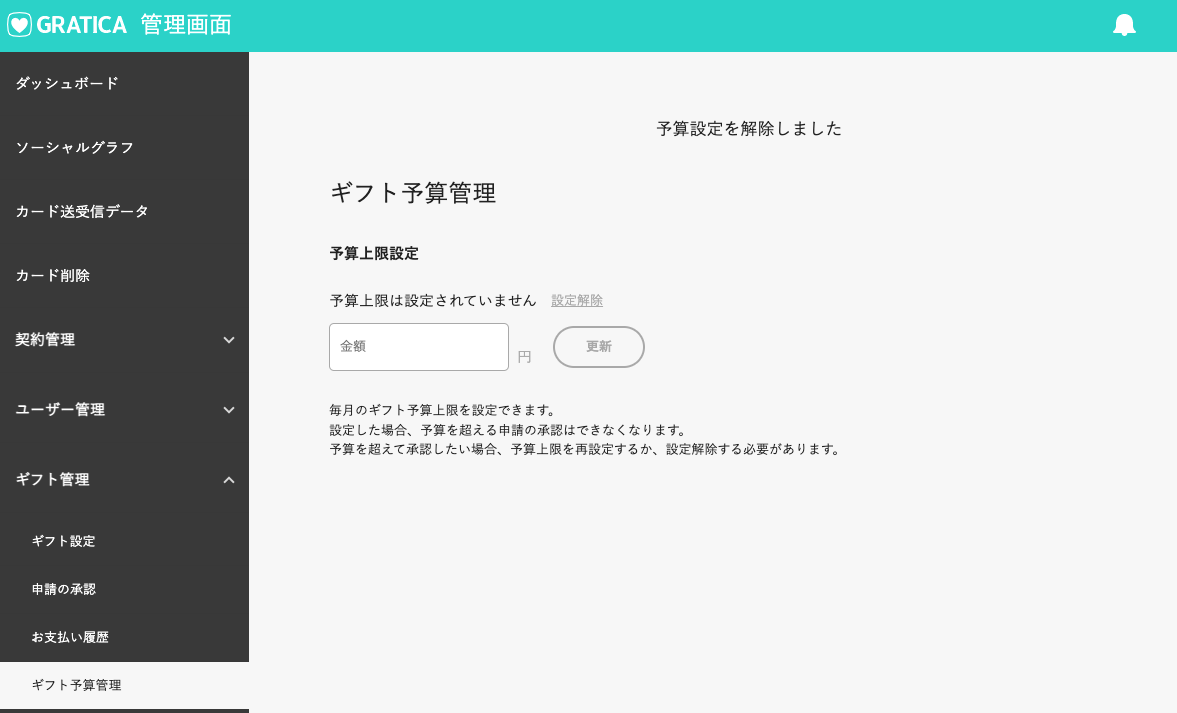This screenshot has width=1177, height=713.
Task: Click the 契約管理 sidebar label
Action: tap(45, 339)
